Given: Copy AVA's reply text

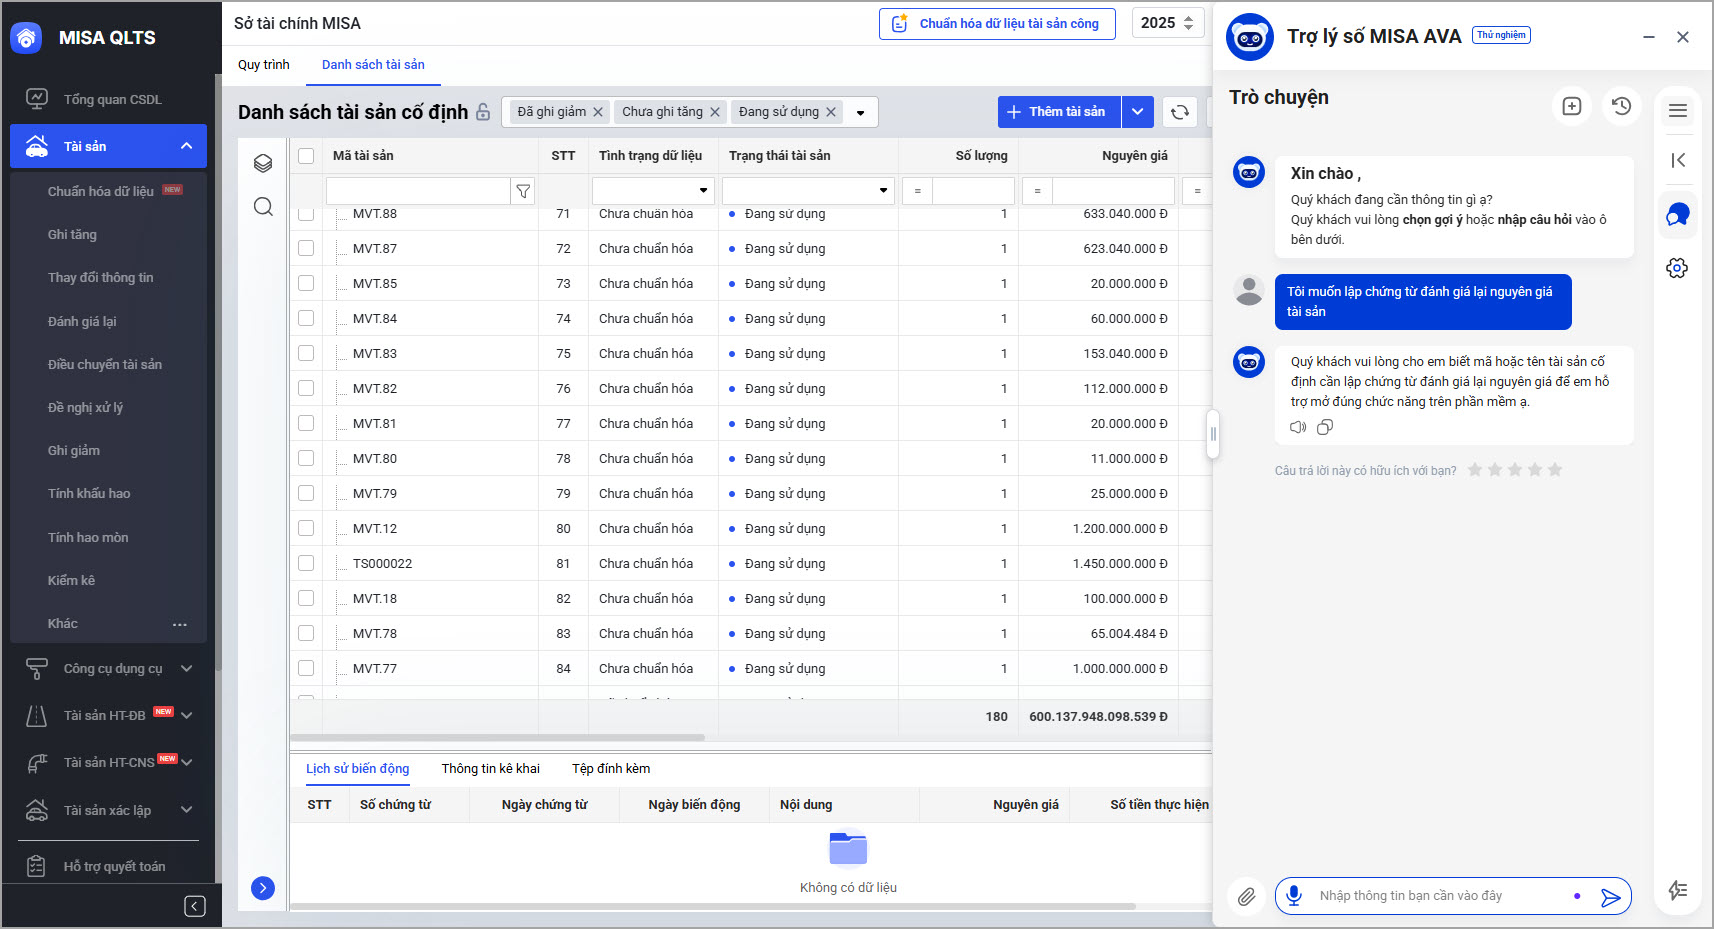Looking at the screenshot, I should 1325,427.
